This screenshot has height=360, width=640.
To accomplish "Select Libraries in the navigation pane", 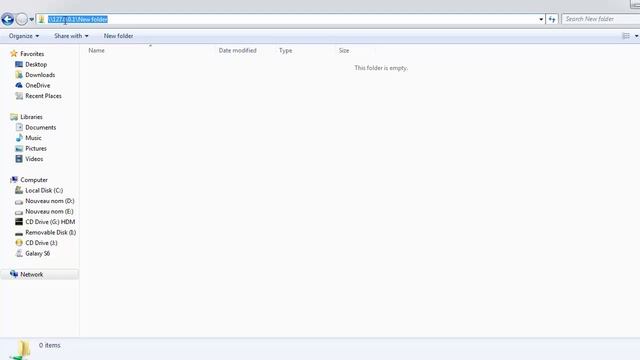I will 31,117.
